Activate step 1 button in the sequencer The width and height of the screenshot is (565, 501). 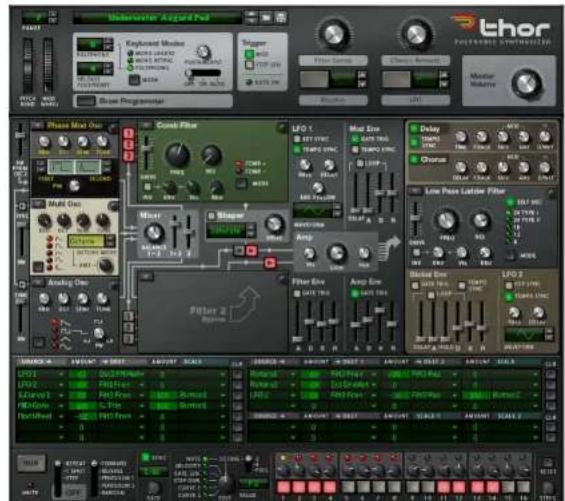pyautogui.click(x=283, y=487)
